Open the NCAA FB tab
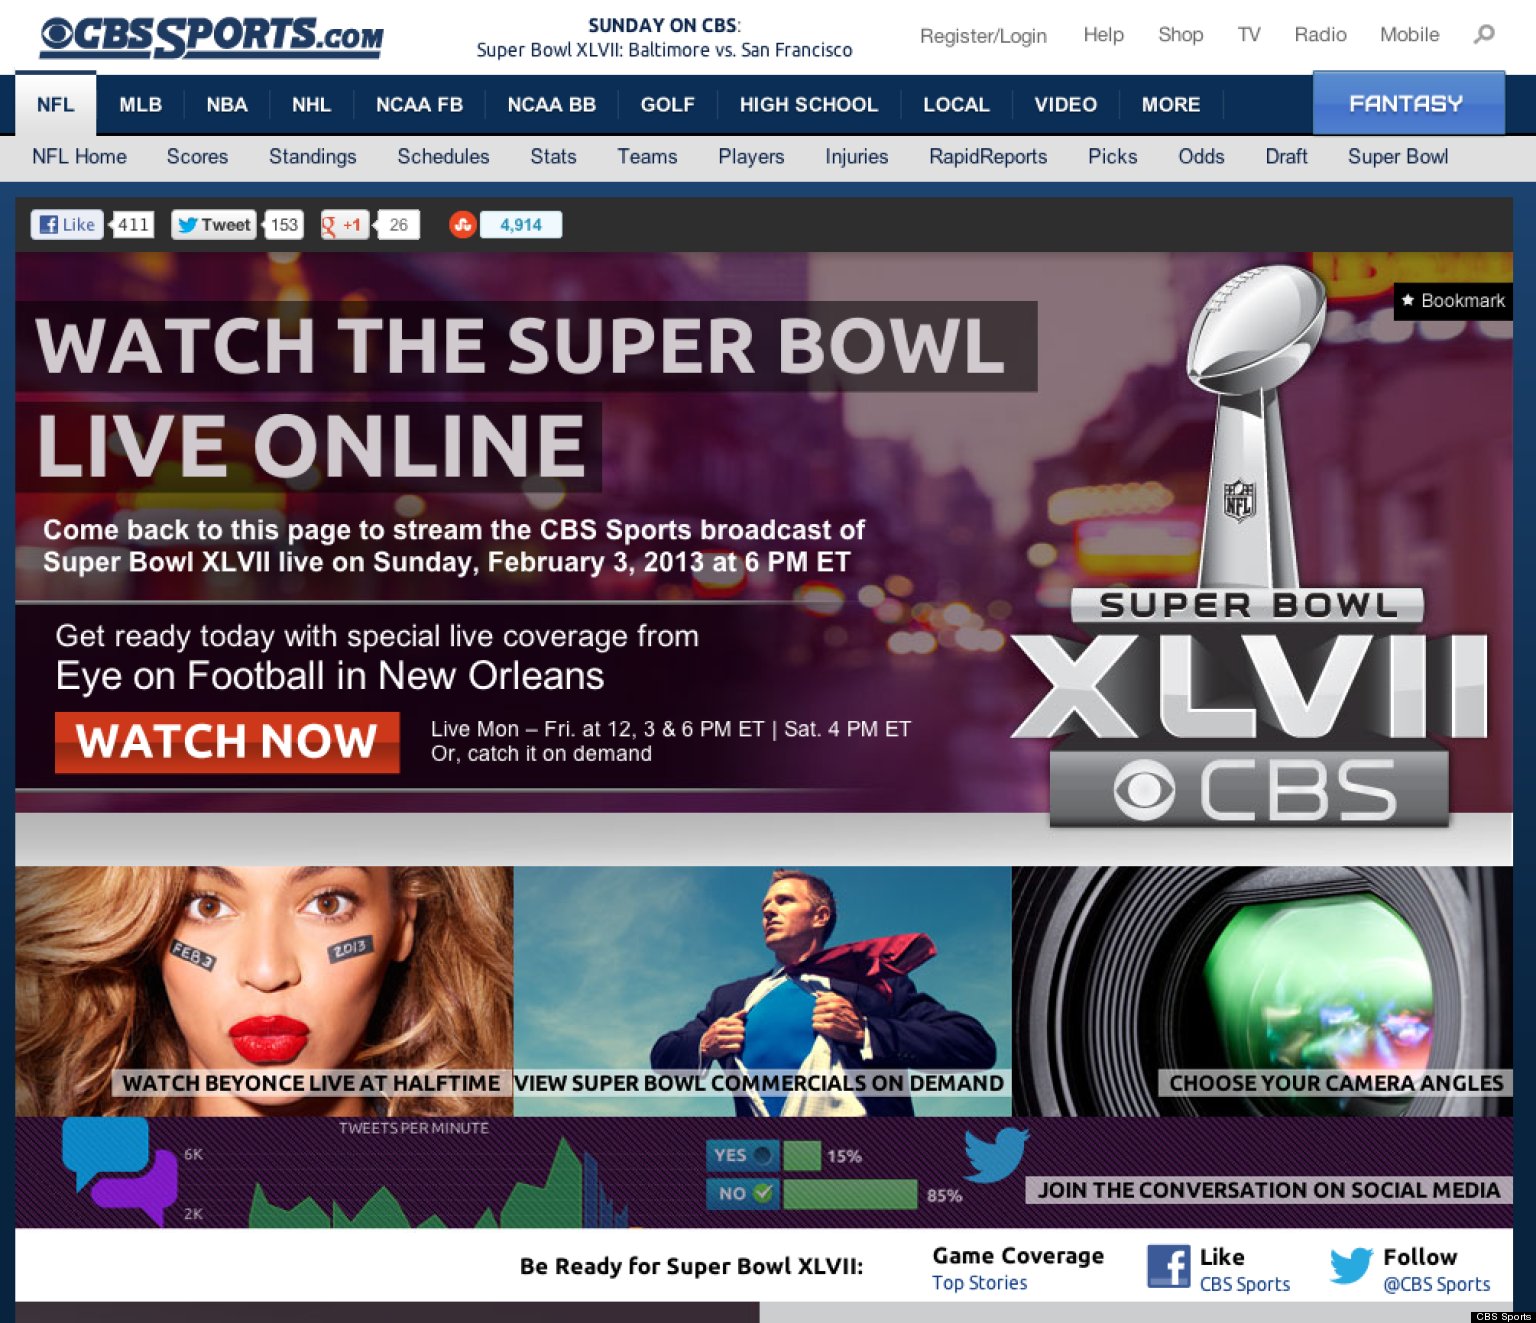The image size is (1536, 1323). pyautogui.click(x=419, y=104)
